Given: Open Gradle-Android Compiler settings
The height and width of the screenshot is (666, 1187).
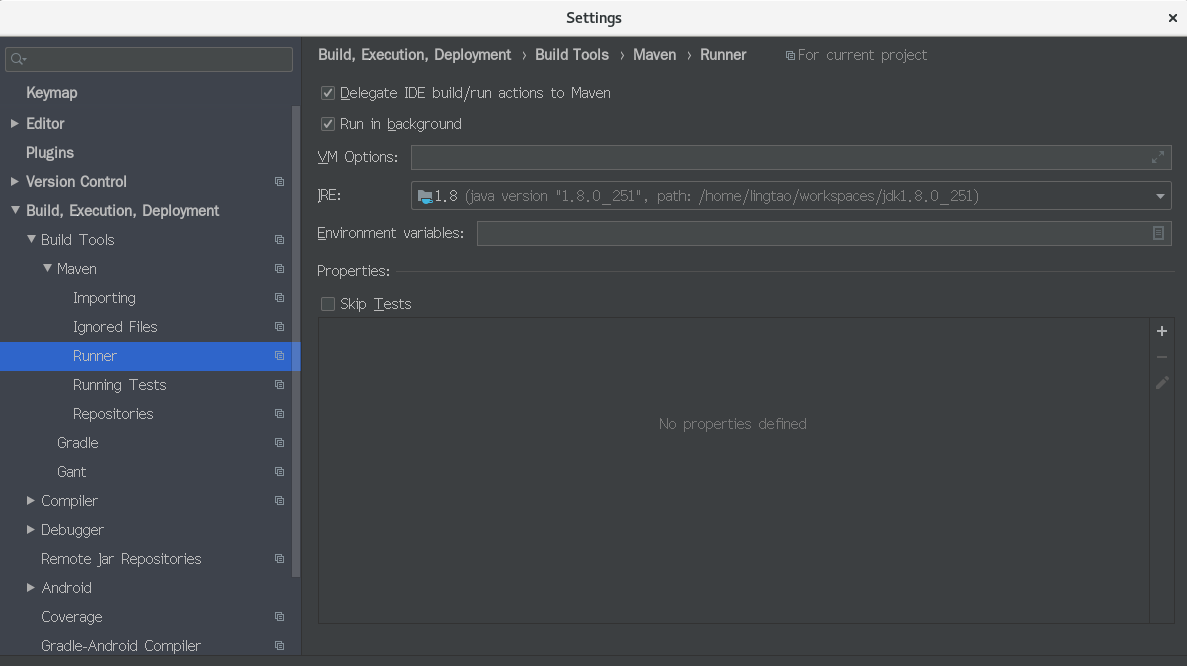Looking at the screenshot, I should click(121, 646).
